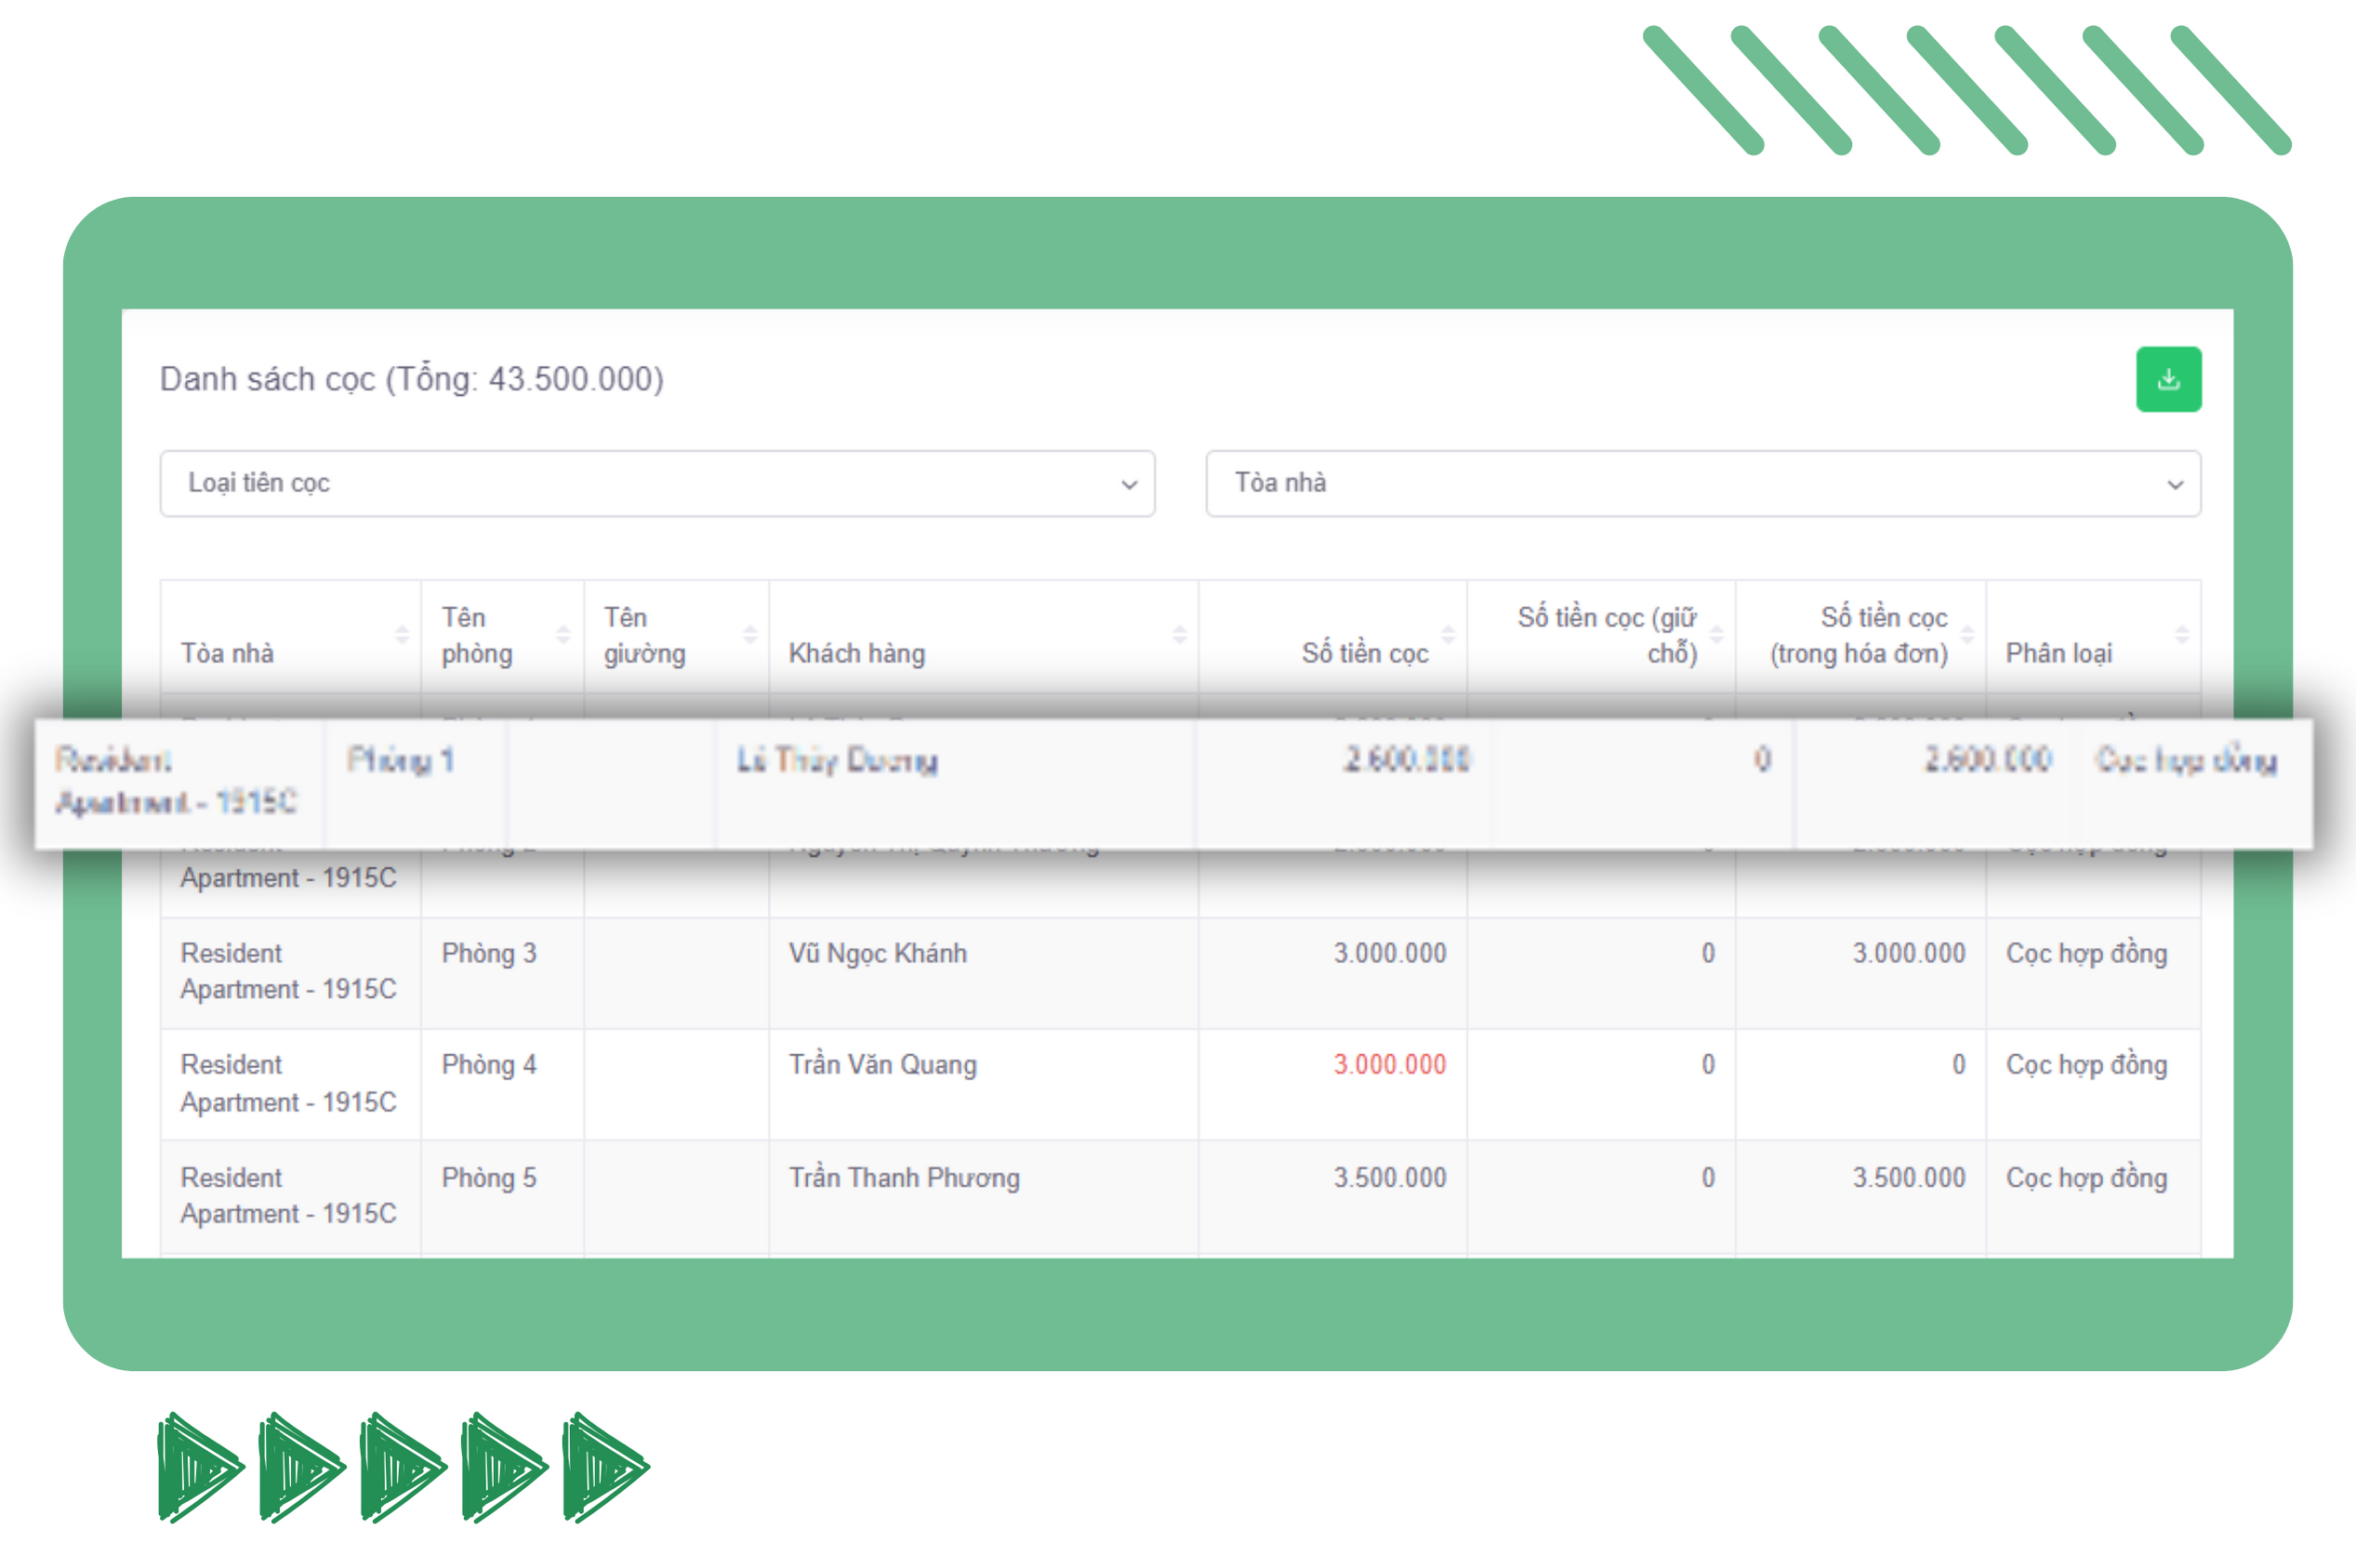Click the Phòng 3 room cell
This screenshot has width=2356, height=1568.
[489, 953]
